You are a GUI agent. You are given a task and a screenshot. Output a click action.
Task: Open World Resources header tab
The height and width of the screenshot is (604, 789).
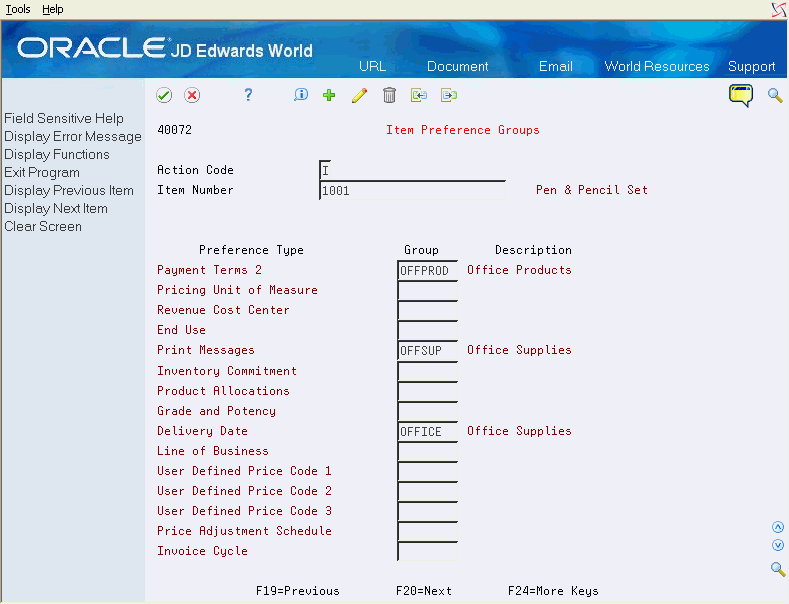pyautogui.click(x=657, y=66)
